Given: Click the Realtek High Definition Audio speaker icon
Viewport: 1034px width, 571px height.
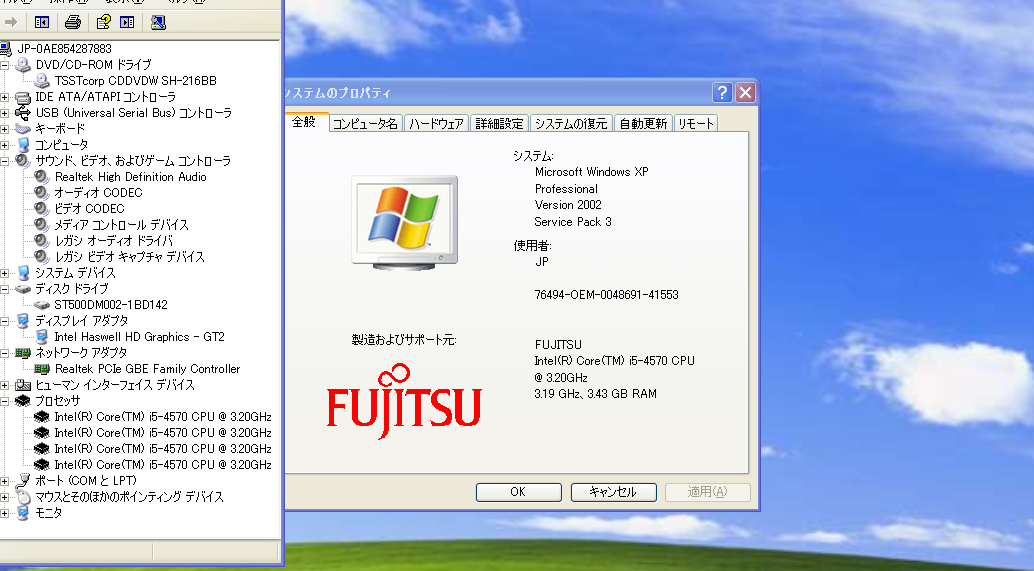Looking at the screenshot, I should pos(42,177).
